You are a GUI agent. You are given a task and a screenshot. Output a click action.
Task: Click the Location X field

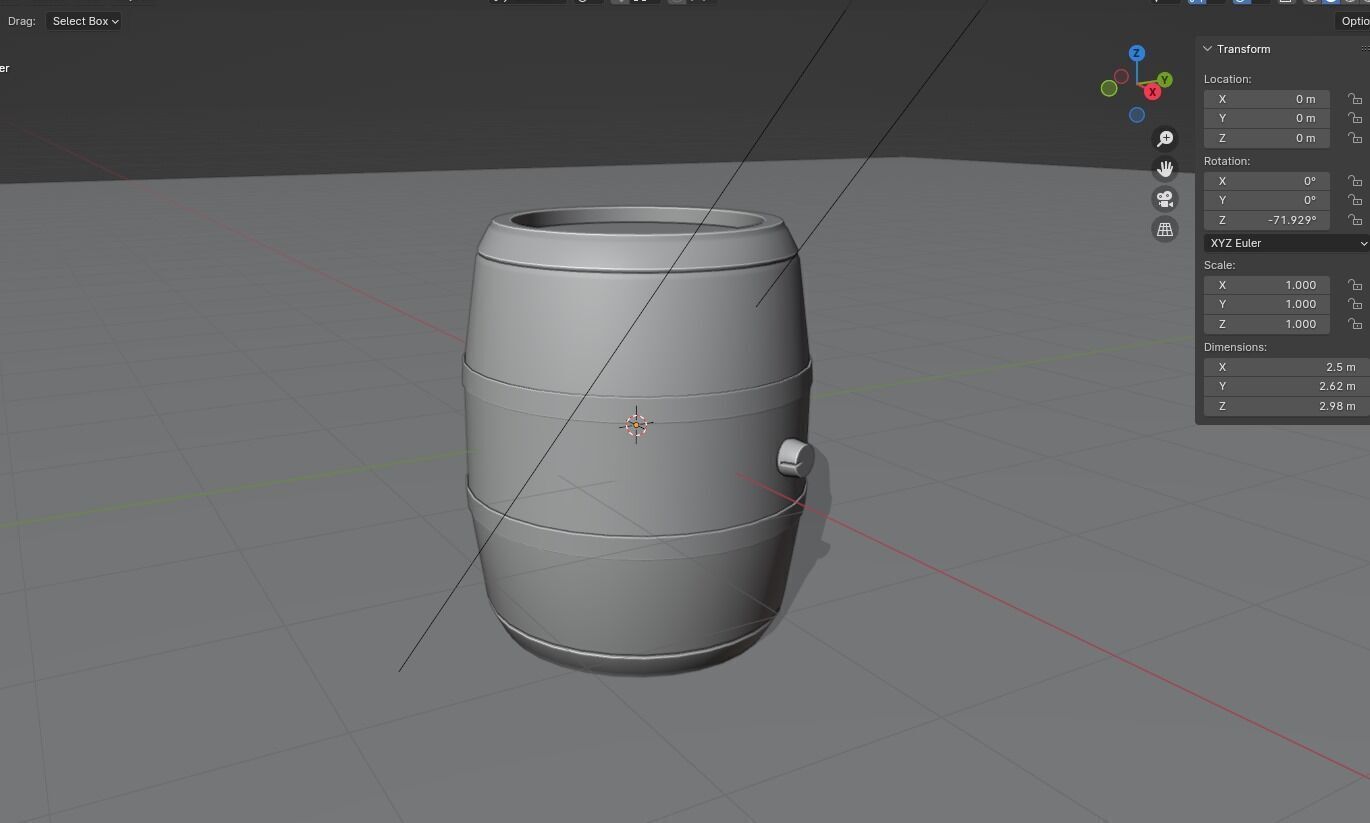1267,99
